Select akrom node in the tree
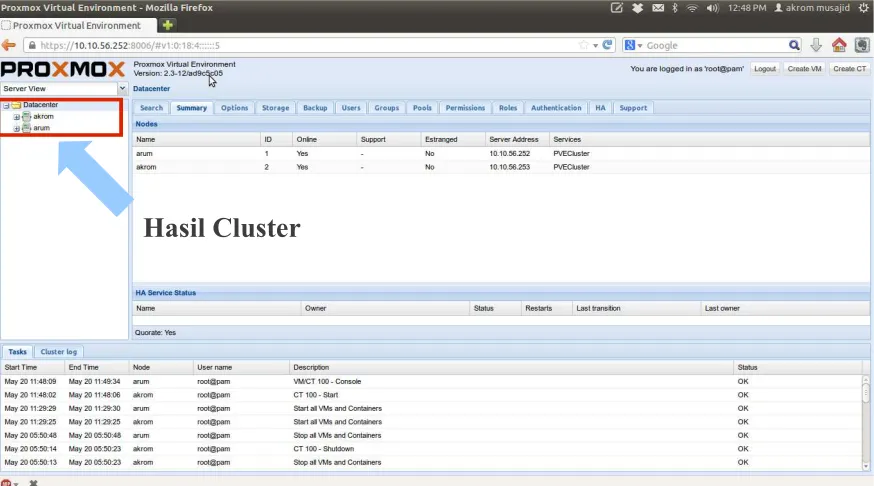 pos(43,116)
